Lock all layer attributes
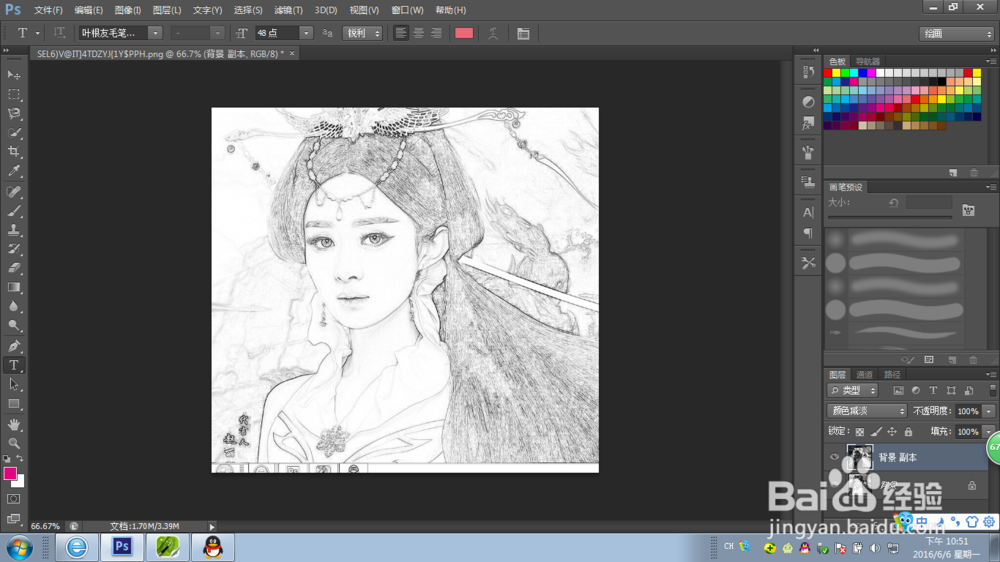1000x562 pixels. coord(908,432)
